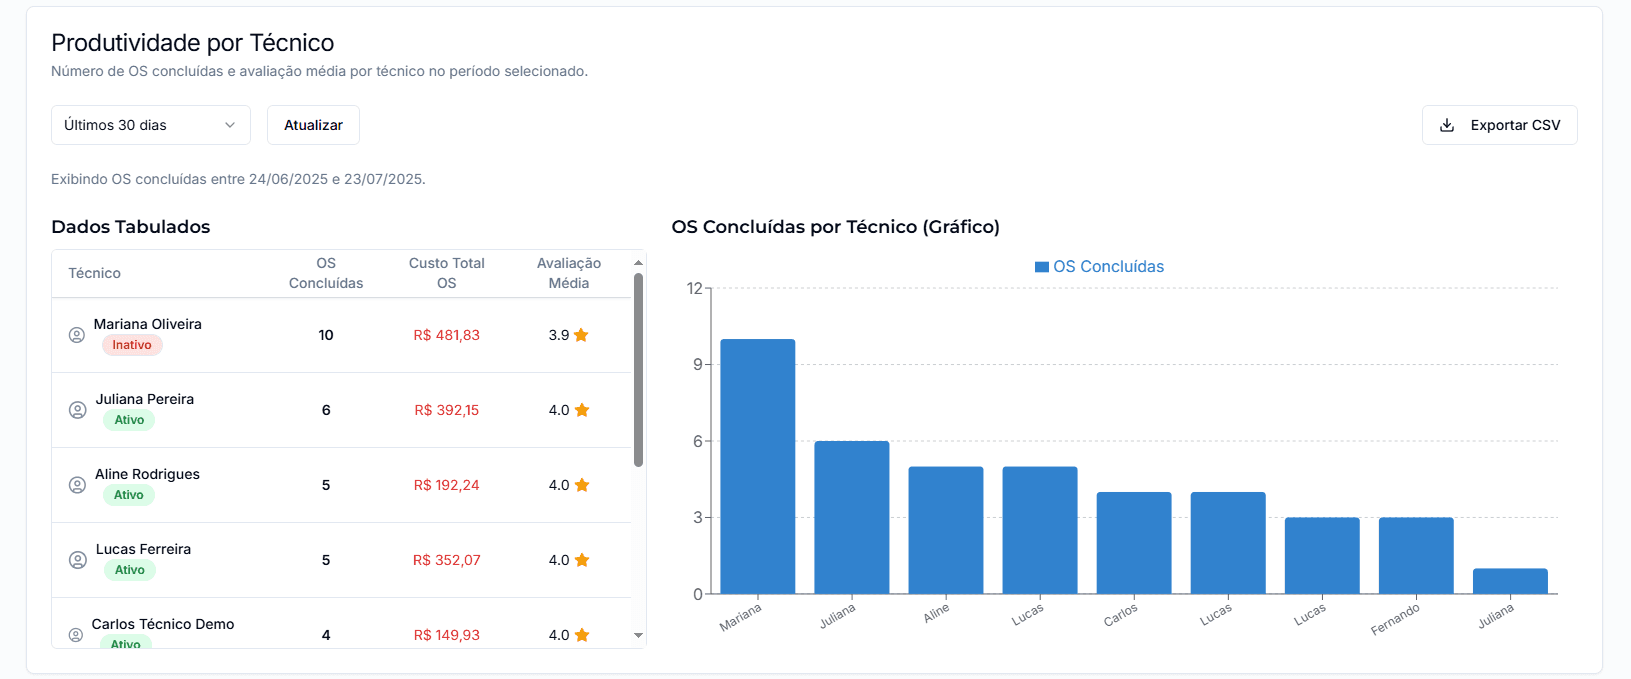Click the download icon in Exportar CSV
Image resolution: width=1631 pixels, height=679 pixels.
(x=1446, y=125)
